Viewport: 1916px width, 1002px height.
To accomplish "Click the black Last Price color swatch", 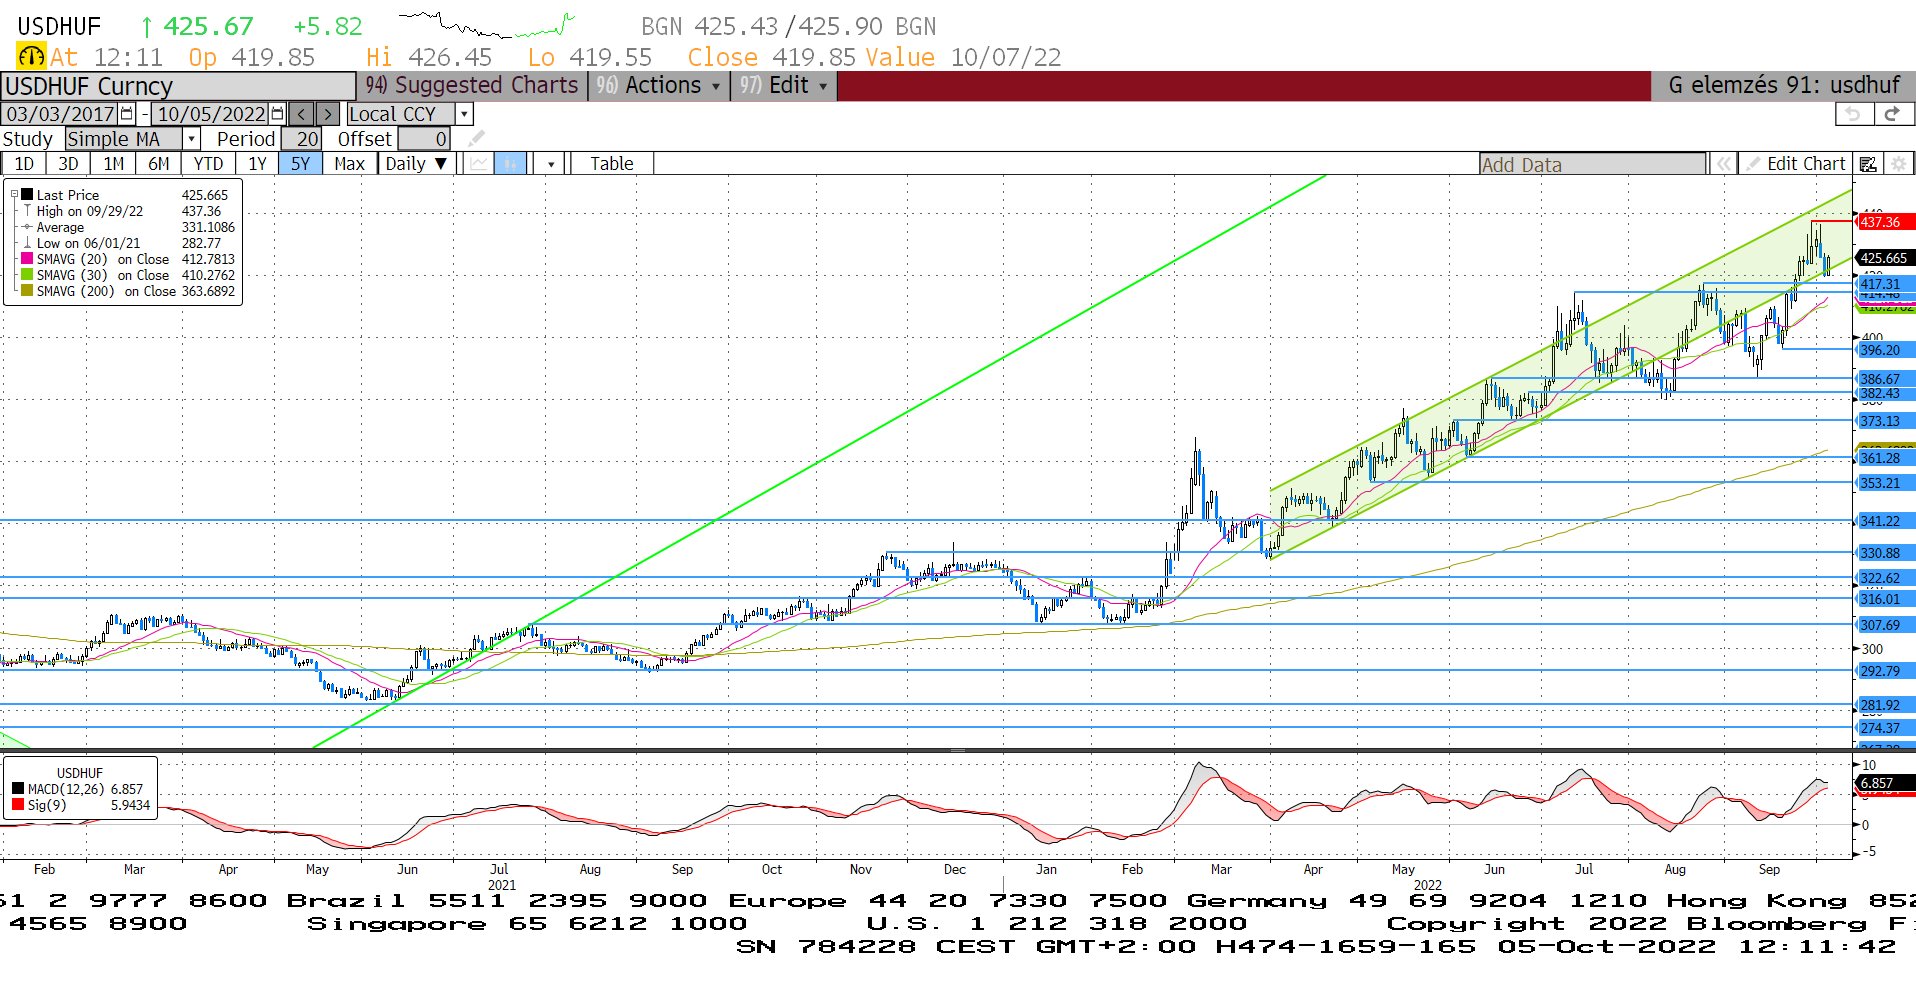I will point(27,195).
